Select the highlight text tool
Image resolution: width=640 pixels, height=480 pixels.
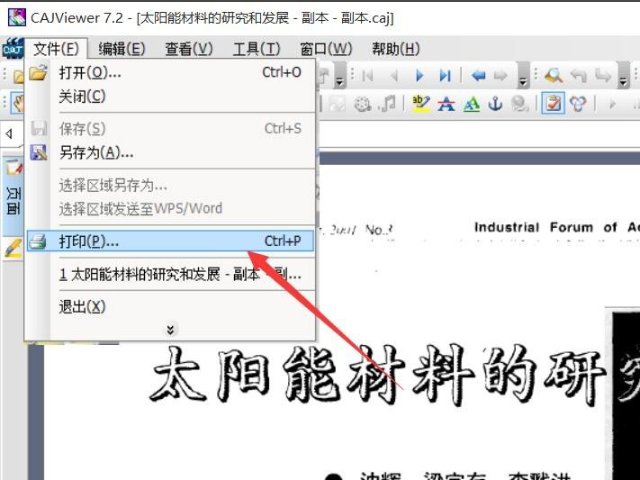coord(421,104)
